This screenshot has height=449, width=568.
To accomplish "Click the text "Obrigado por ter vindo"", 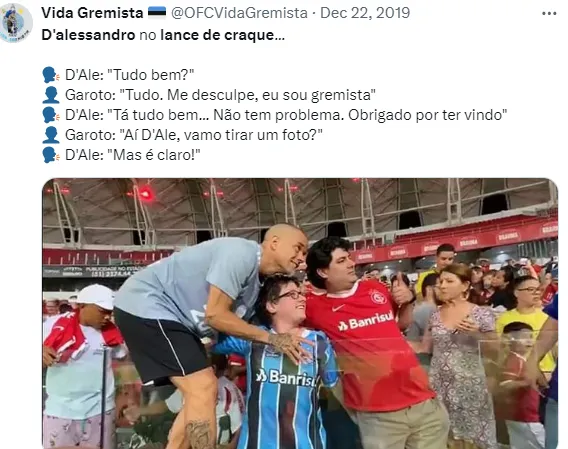I will (427, 115).
